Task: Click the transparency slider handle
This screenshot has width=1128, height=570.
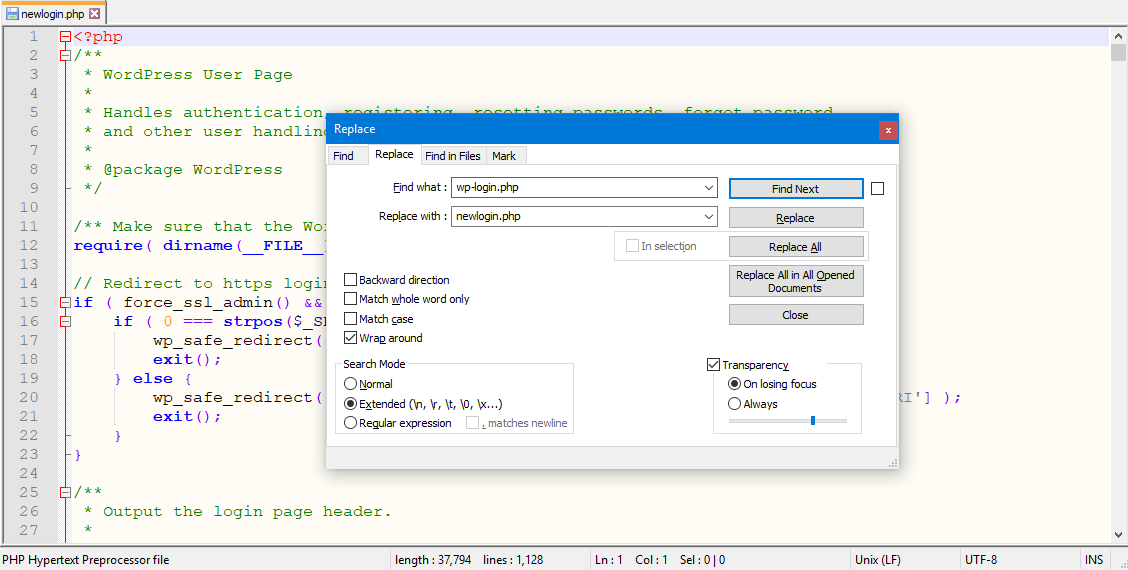Action: (x=813, y=420)
